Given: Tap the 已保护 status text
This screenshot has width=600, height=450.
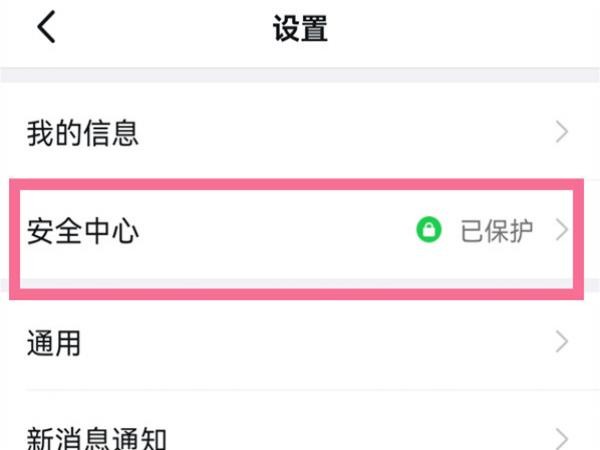Looking at the screenshot, I should click(x=496, y=231).
